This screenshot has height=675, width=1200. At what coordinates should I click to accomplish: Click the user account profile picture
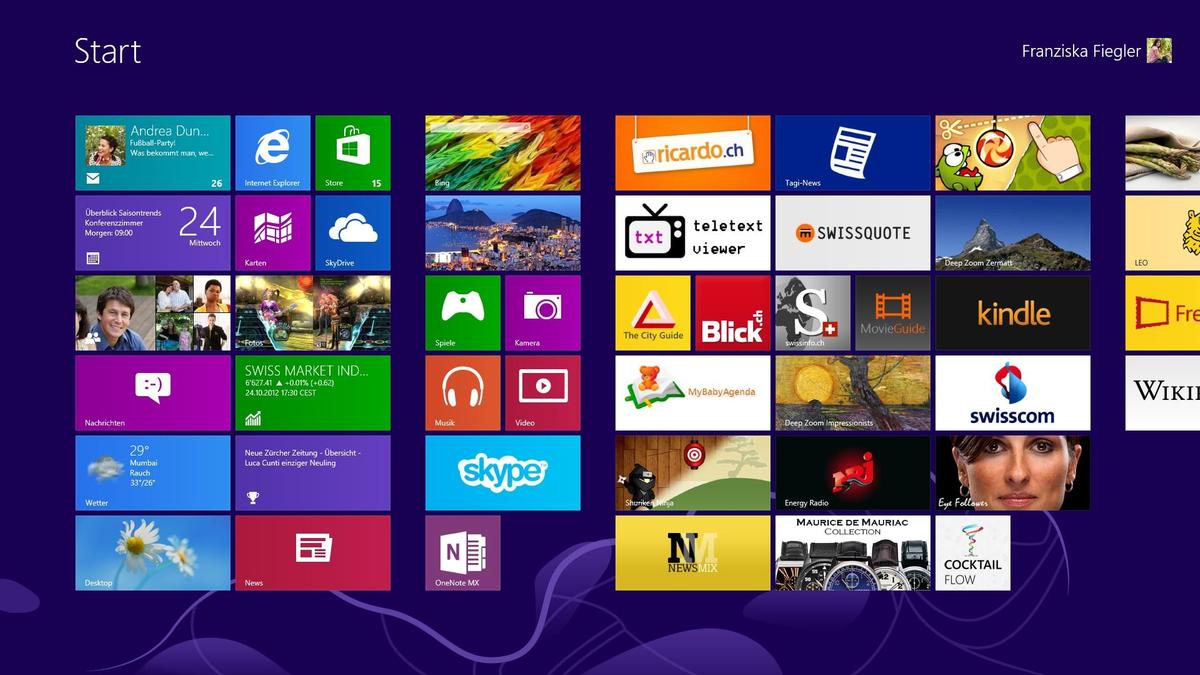1159,51
